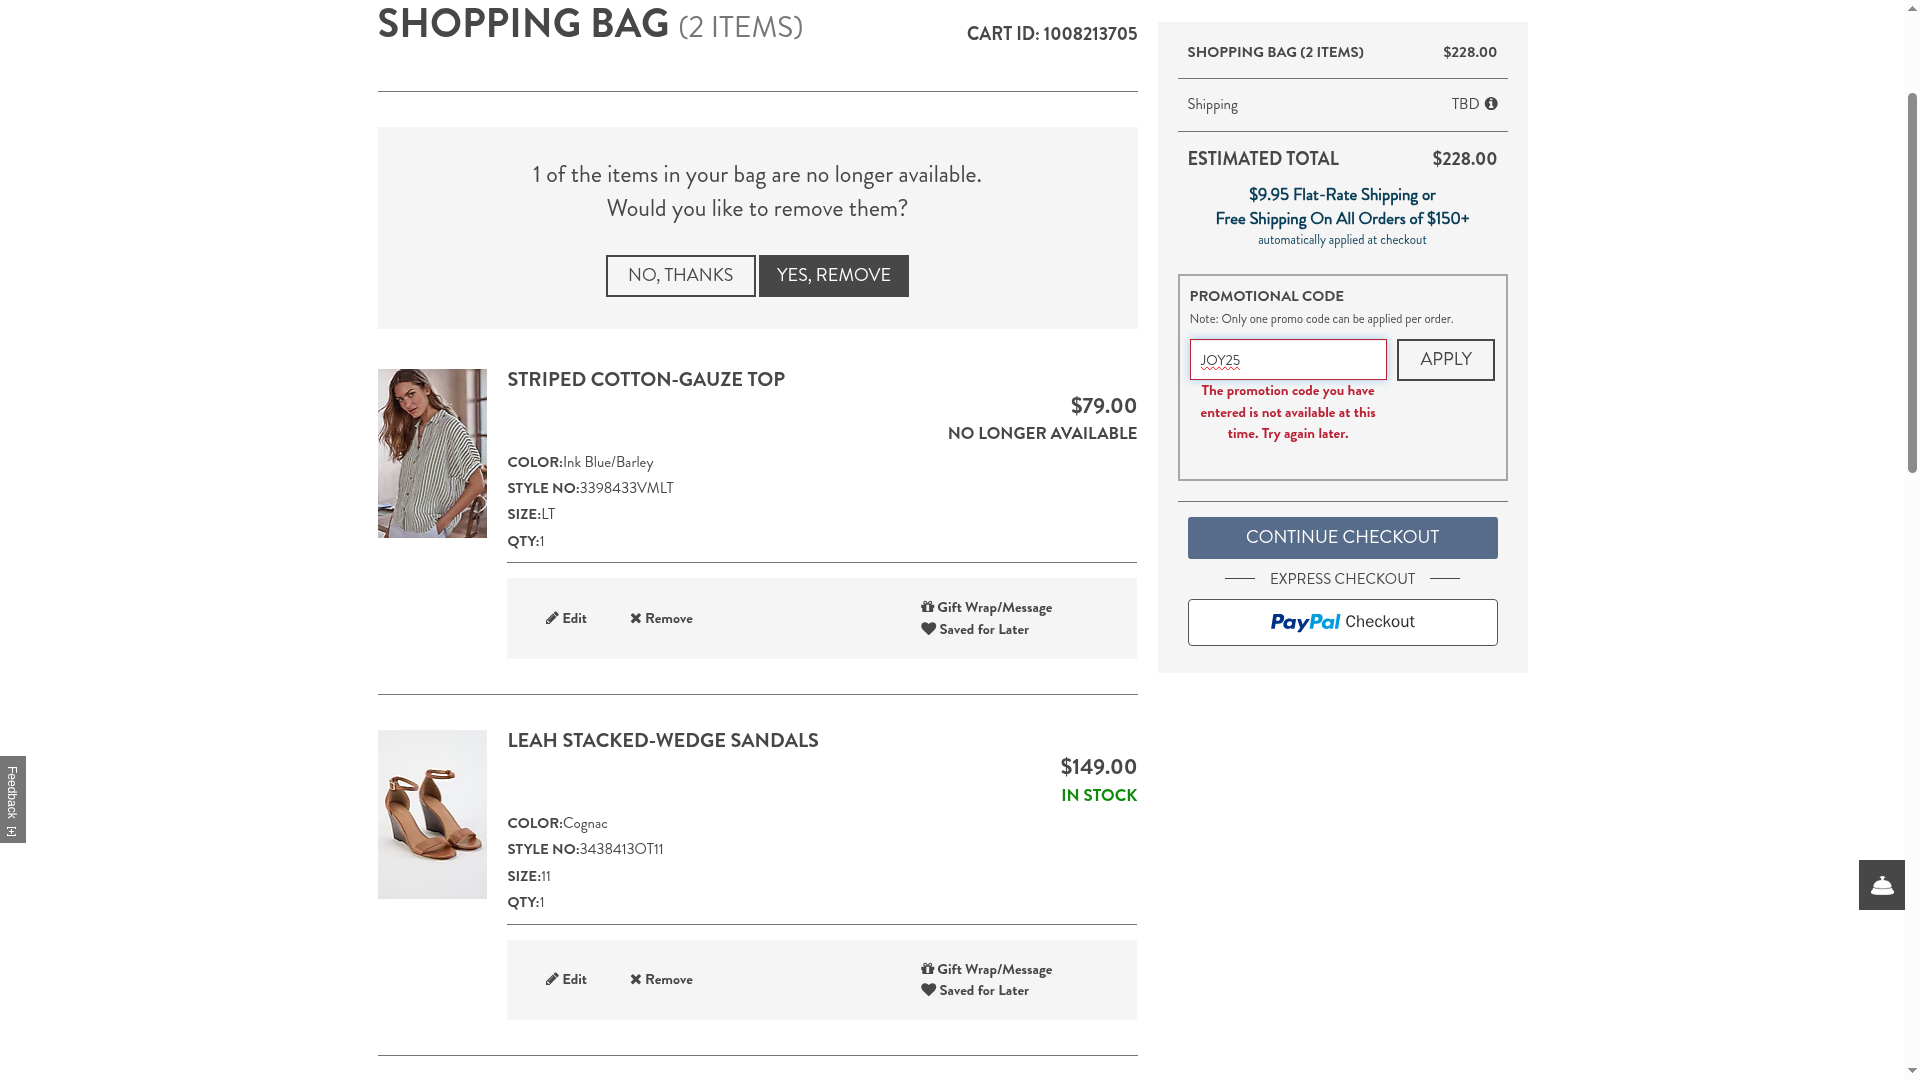Click CONTINUE CHECKOUT button
Image resolution: width=1920 pixels, height=1080 pixels.
pos(1342,538)
